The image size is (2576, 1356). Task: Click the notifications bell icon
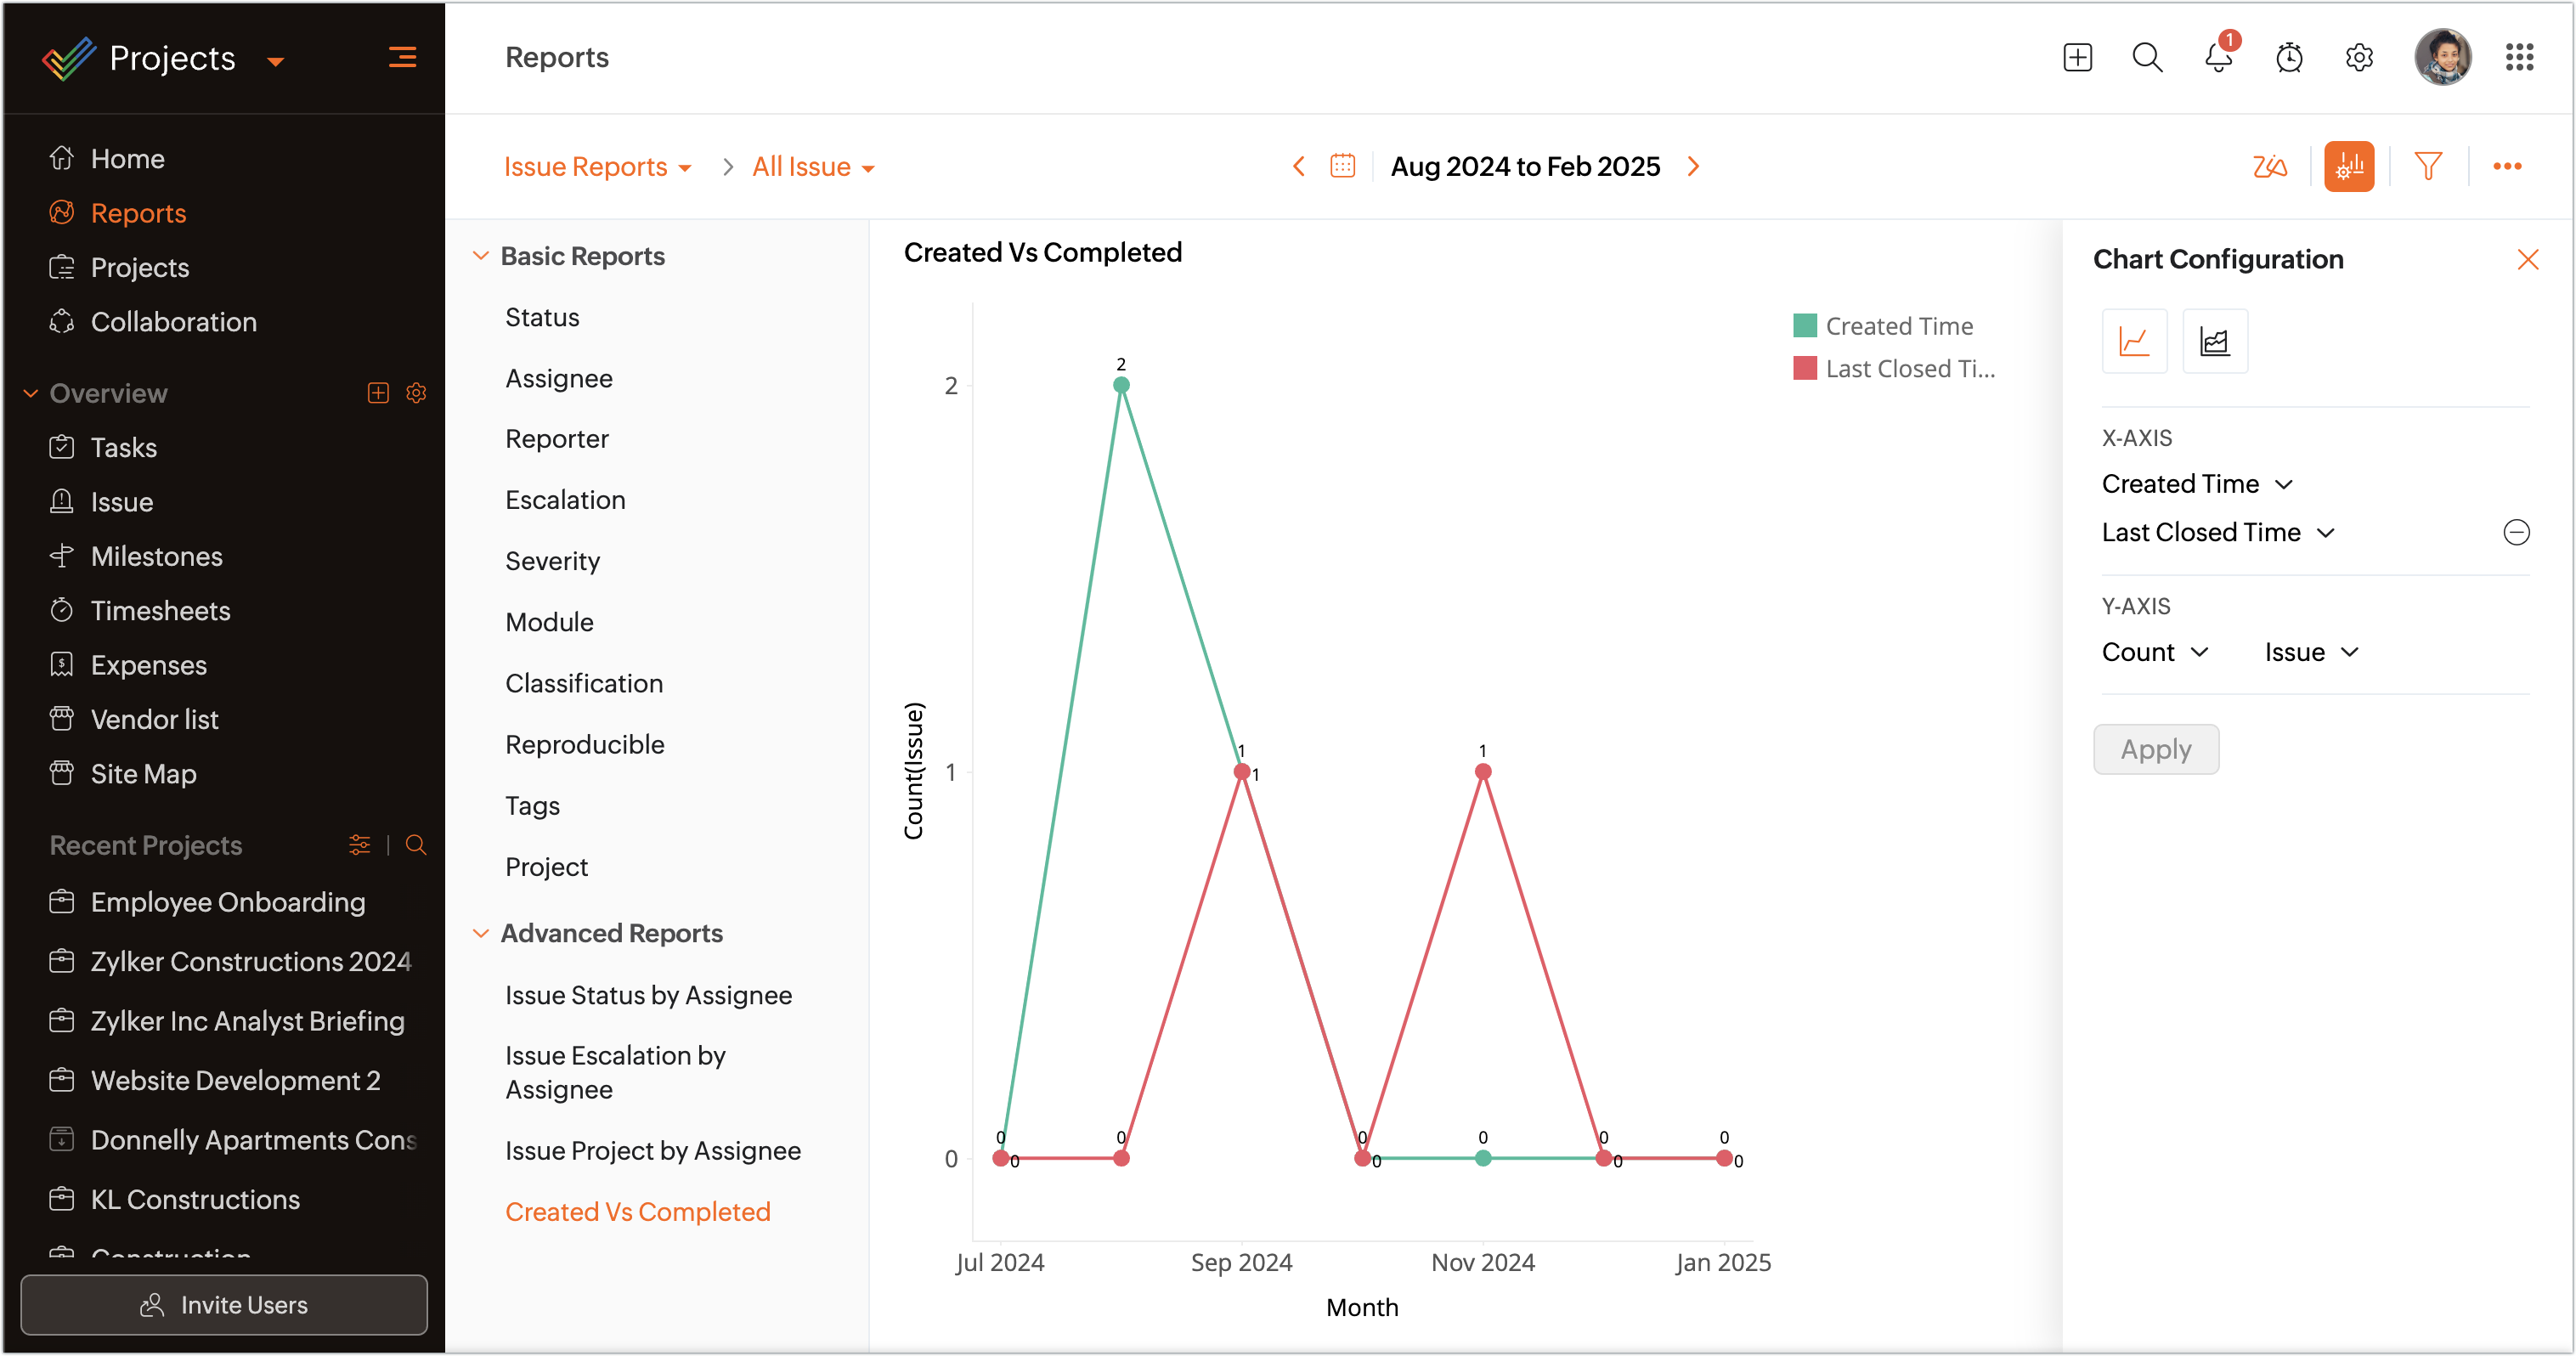coord(2218,58)
